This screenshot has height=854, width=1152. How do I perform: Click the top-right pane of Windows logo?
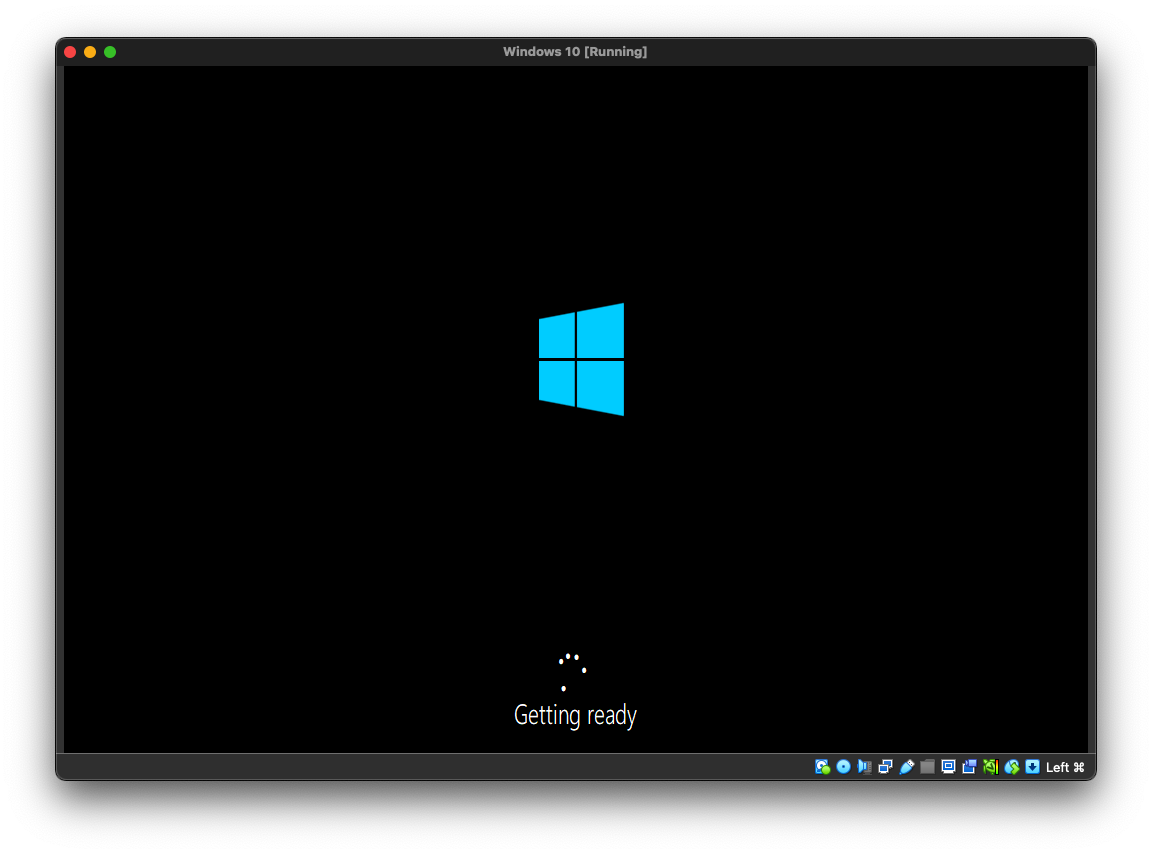pyautogui.click(x=601, y=331)
